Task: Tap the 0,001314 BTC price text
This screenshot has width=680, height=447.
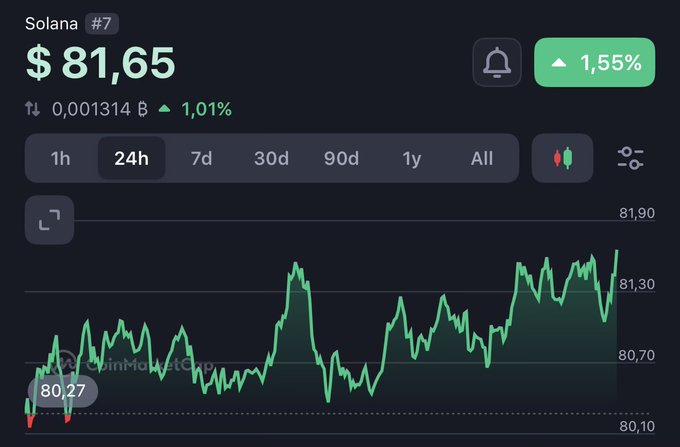Action: (100, 109)
